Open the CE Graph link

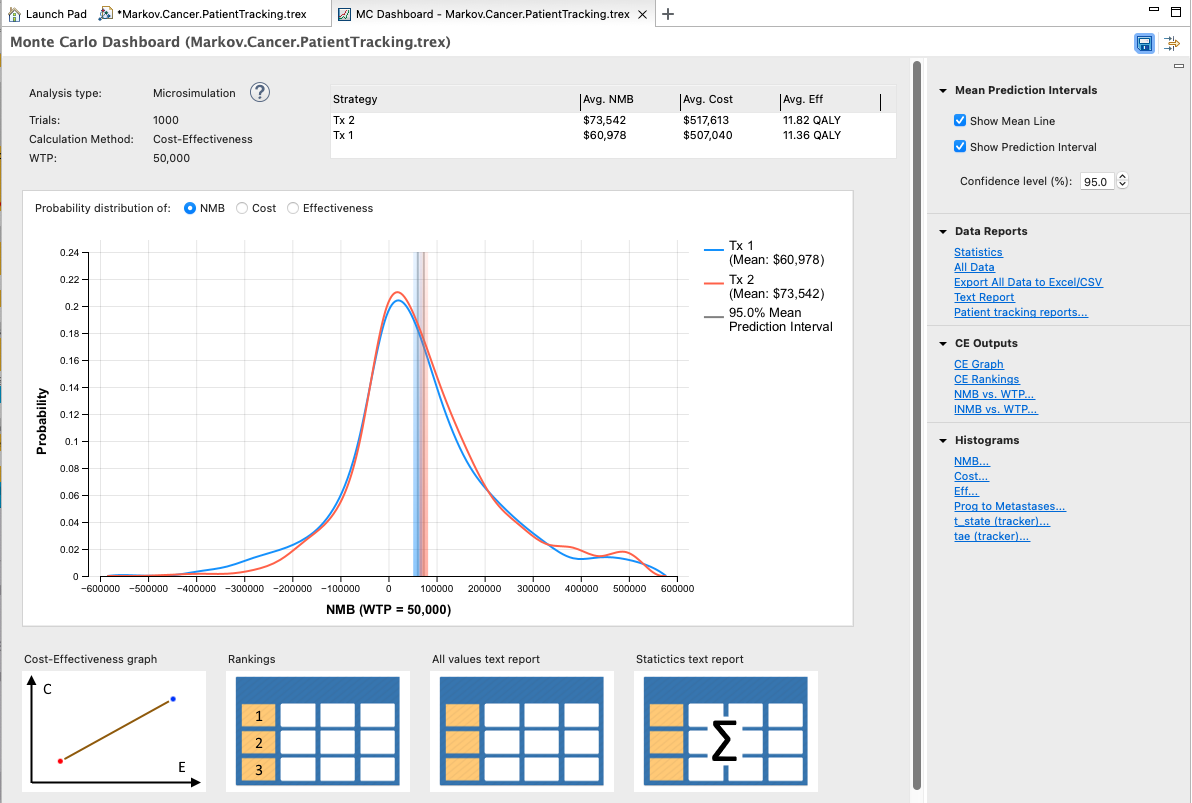click(x=978, y=364)
